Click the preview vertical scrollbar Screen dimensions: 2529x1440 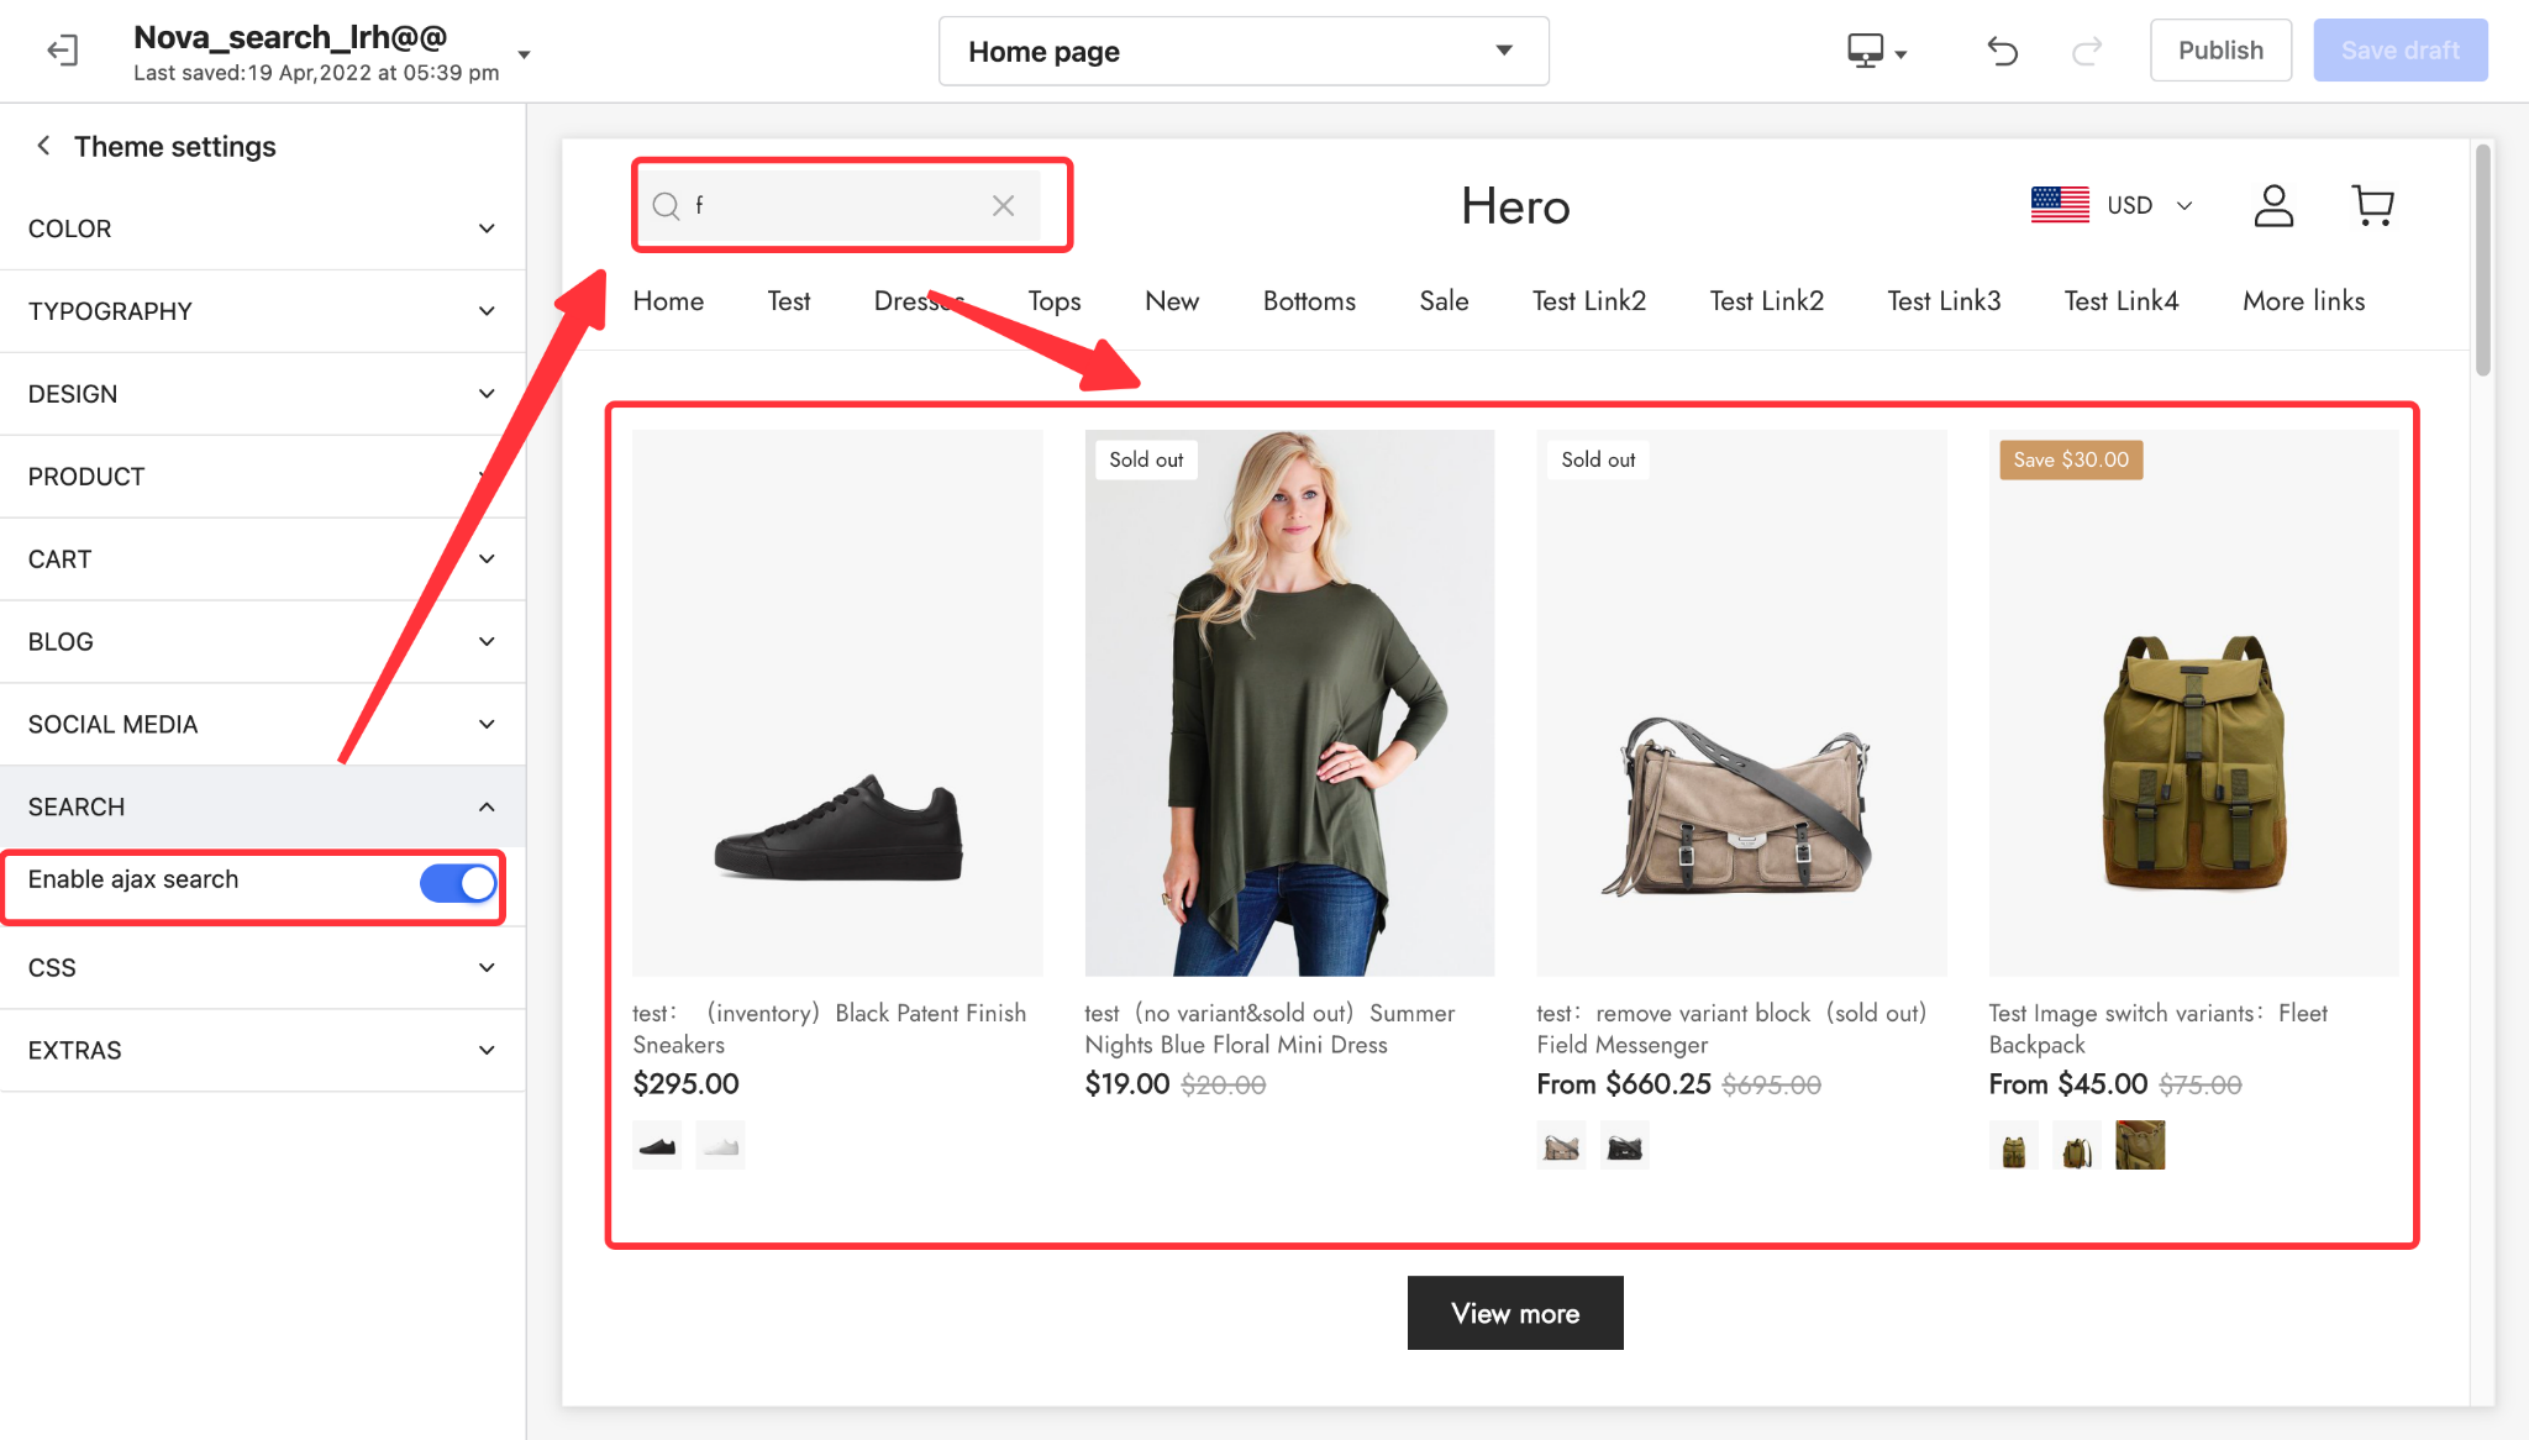tap(2483, 261)
